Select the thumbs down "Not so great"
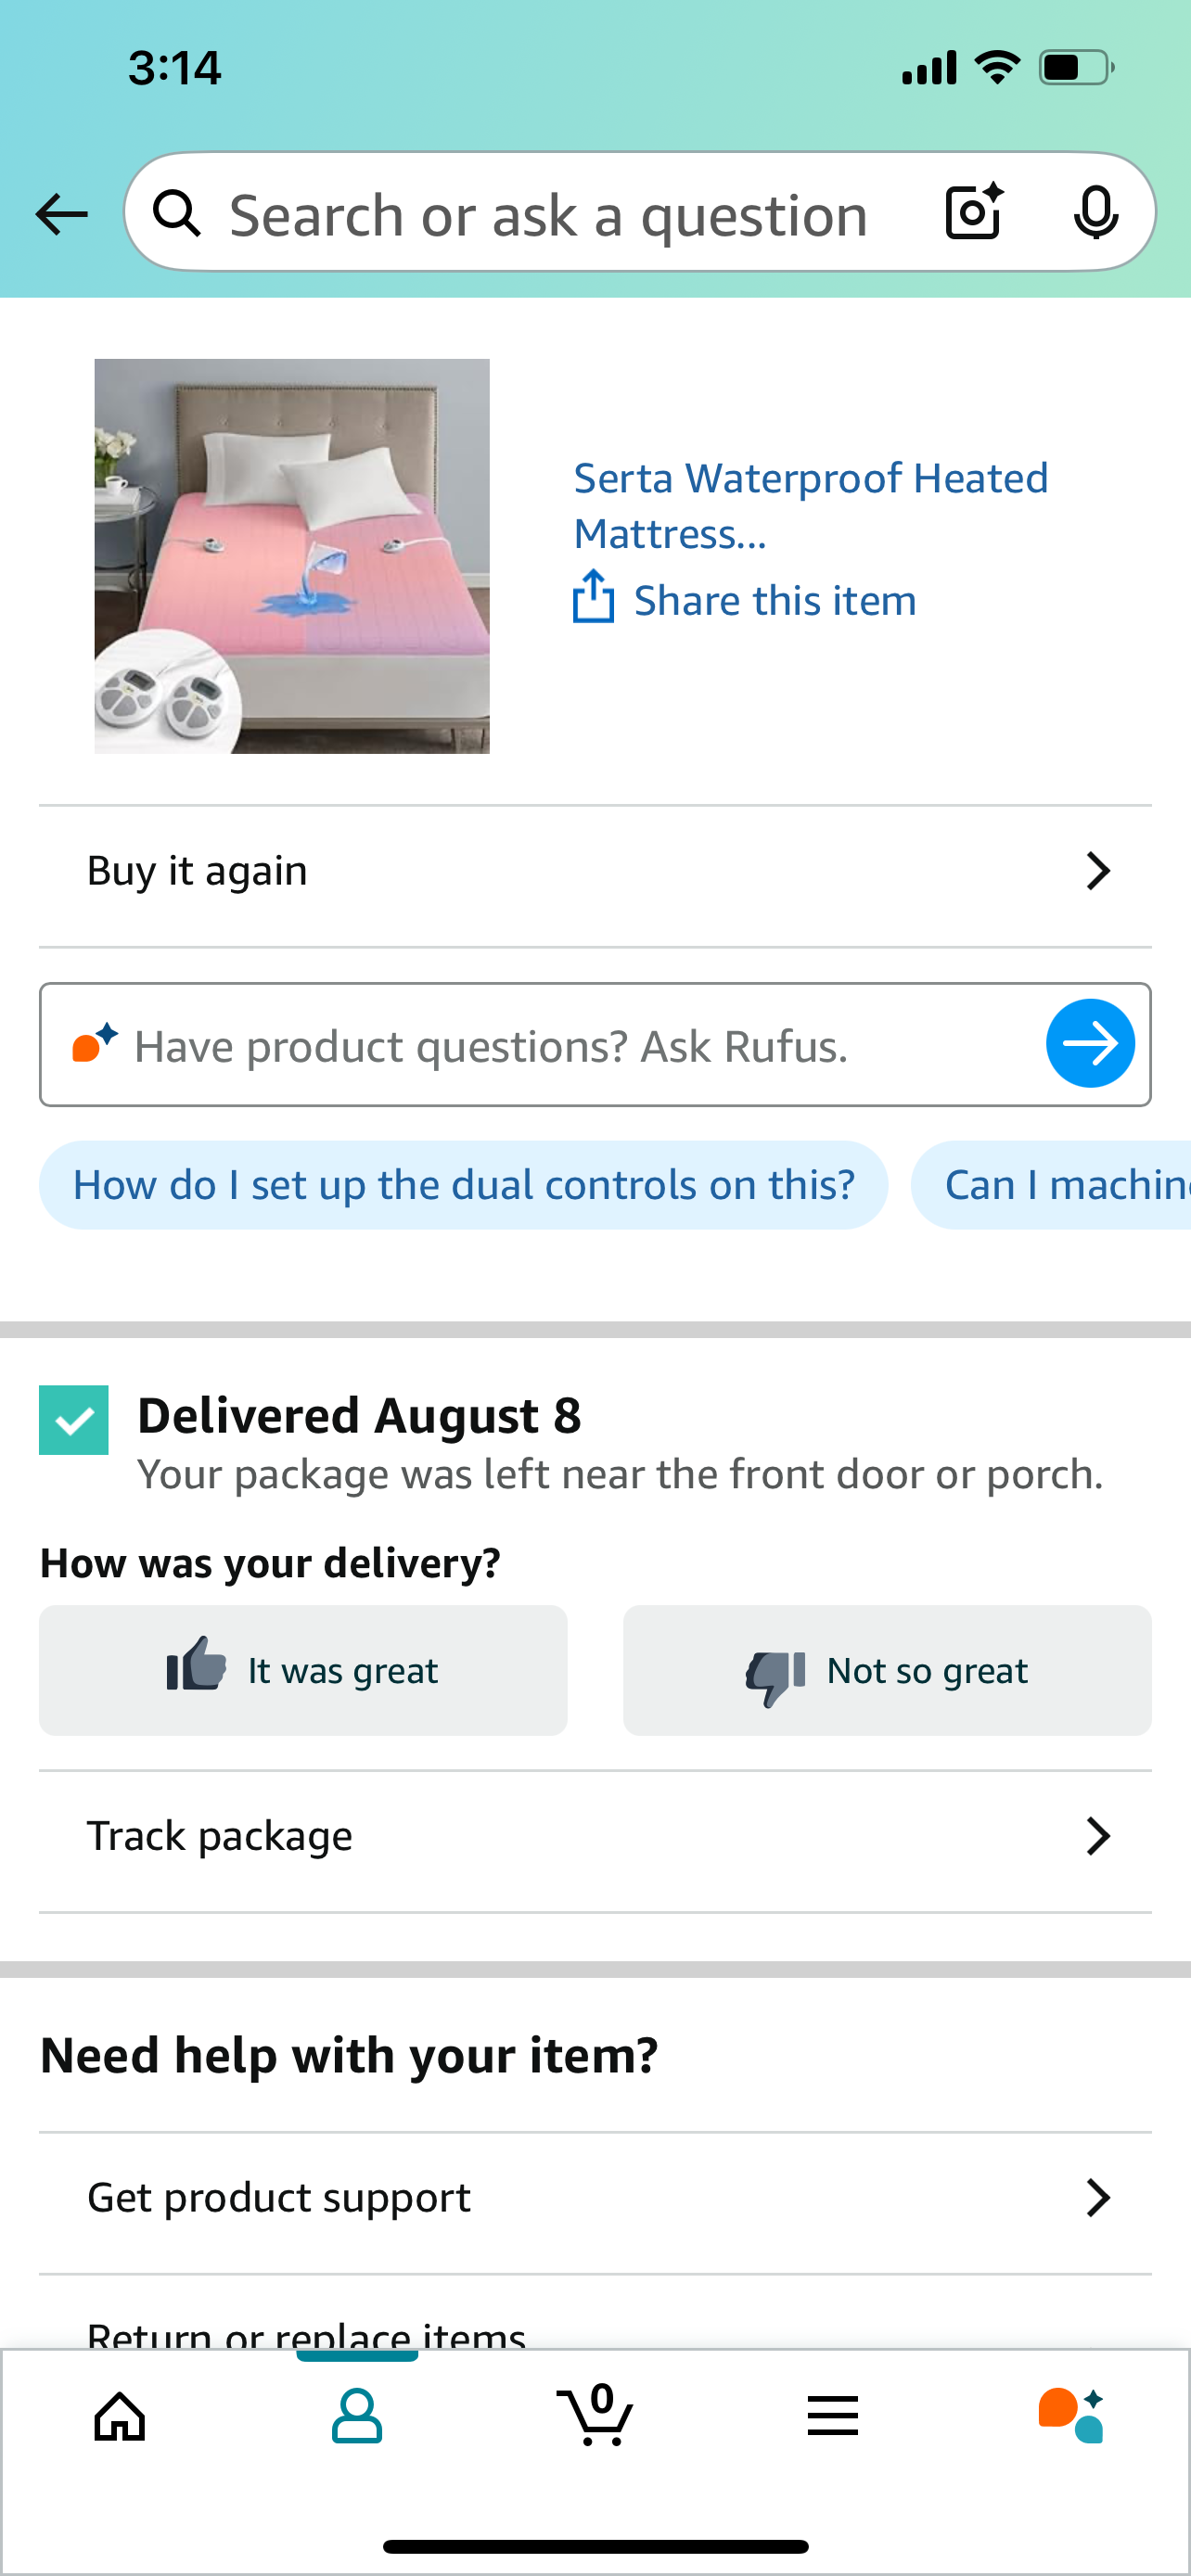This screenshot has height=2576, width=1191. click(887, 1670)
